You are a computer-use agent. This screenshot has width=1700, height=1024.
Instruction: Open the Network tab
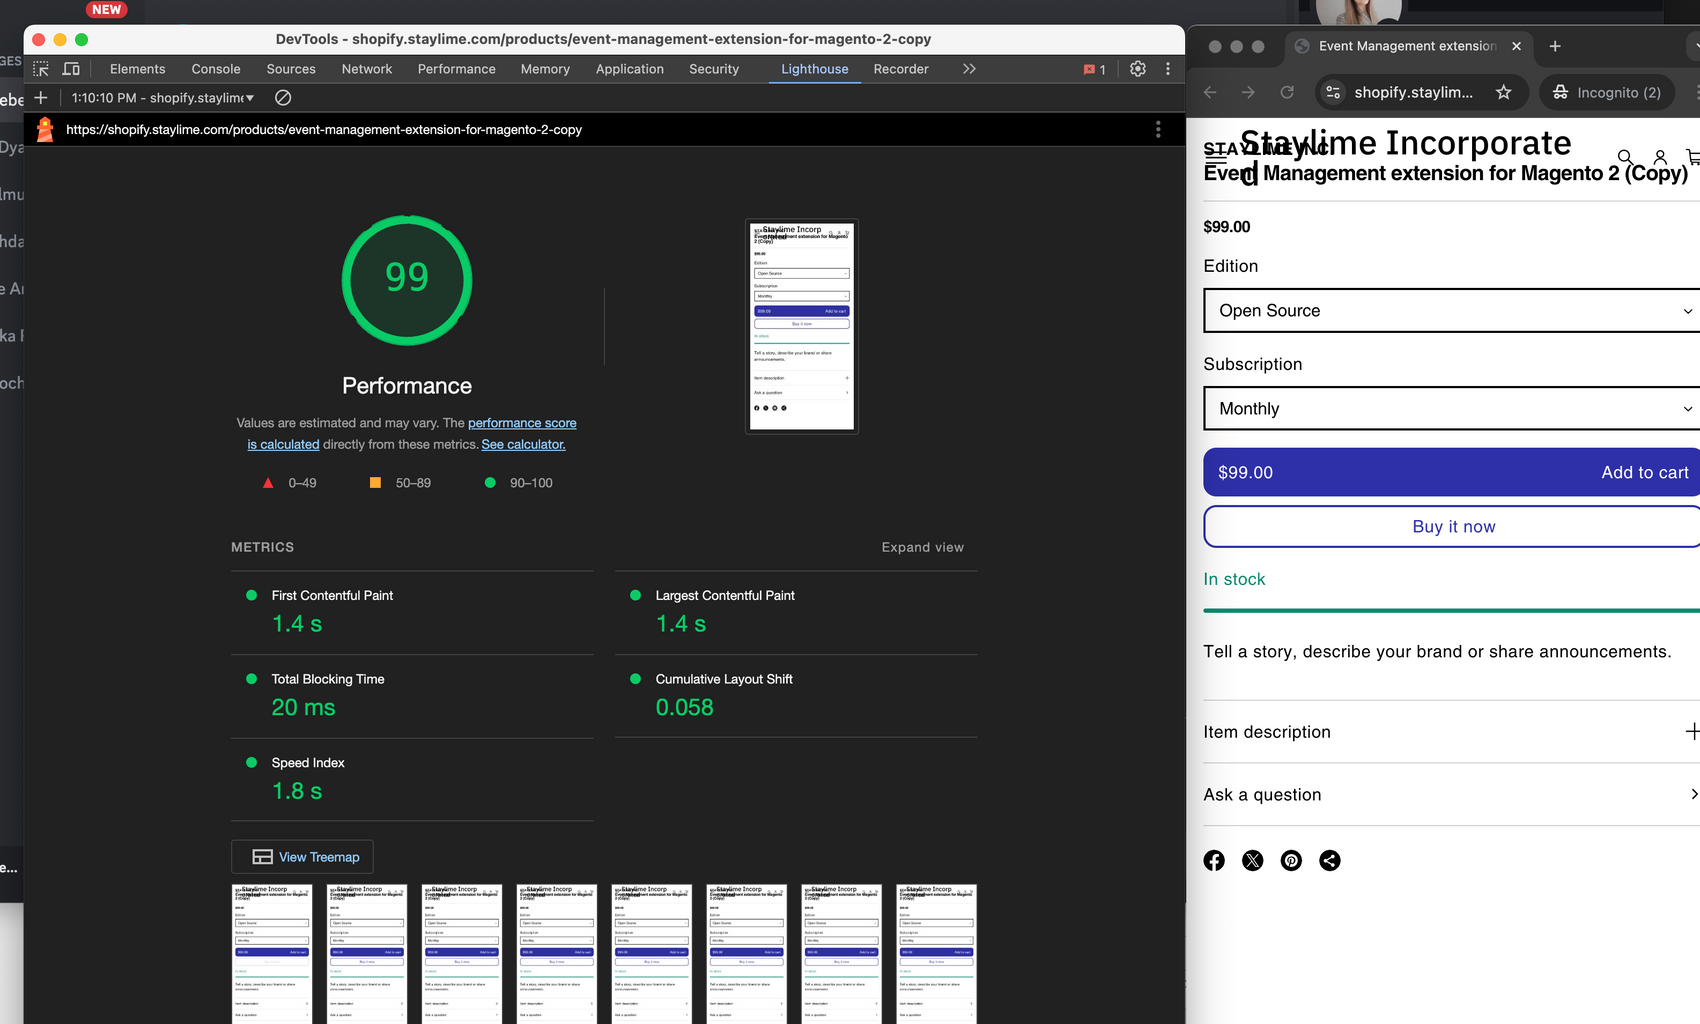367,69
